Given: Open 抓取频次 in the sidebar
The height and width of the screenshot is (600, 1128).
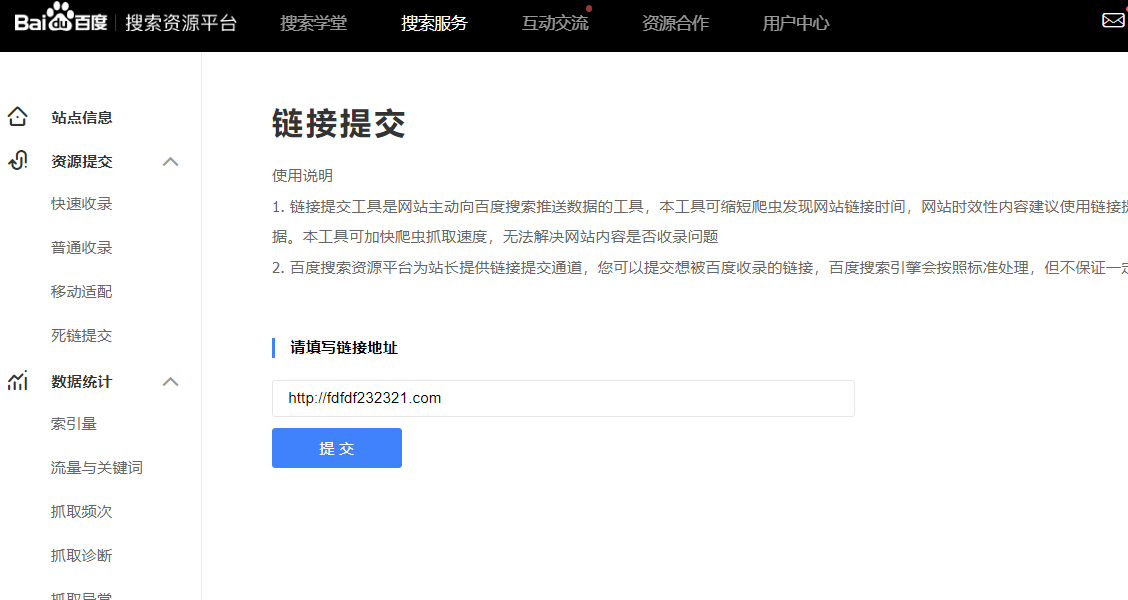Looking at the screenshot, I should pos(82,512).
